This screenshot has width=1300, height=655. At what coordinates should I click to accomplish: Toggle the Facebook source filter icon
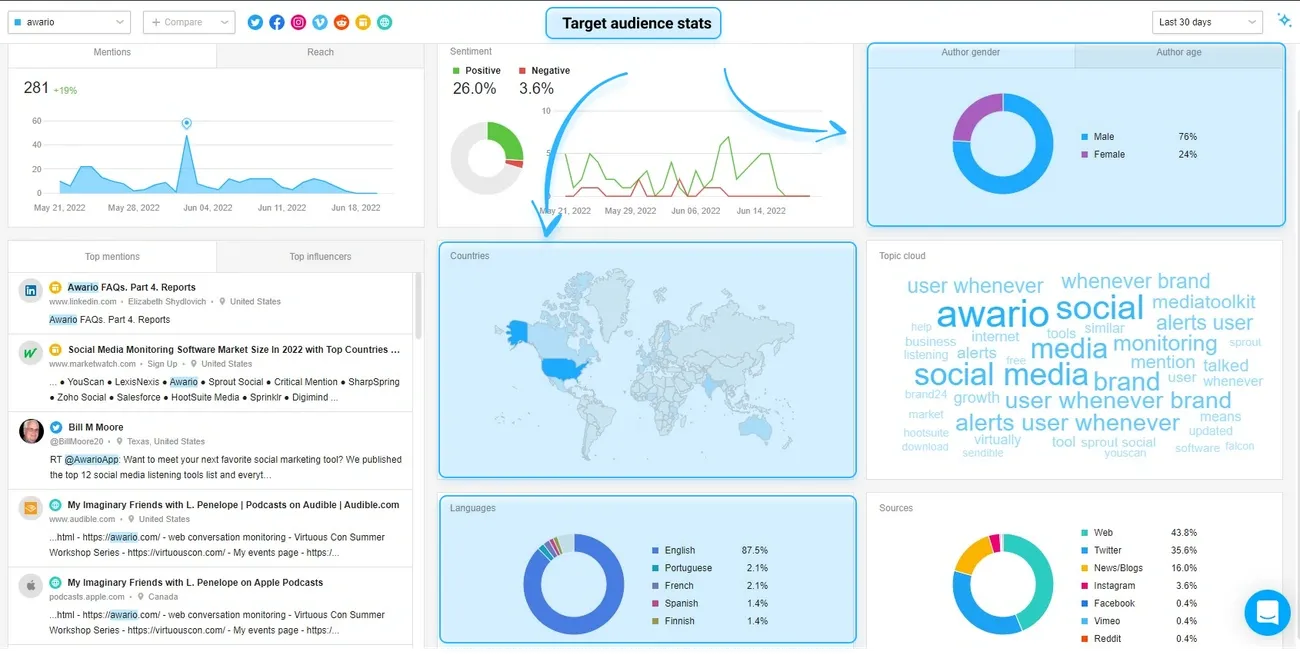pos(276,22)
